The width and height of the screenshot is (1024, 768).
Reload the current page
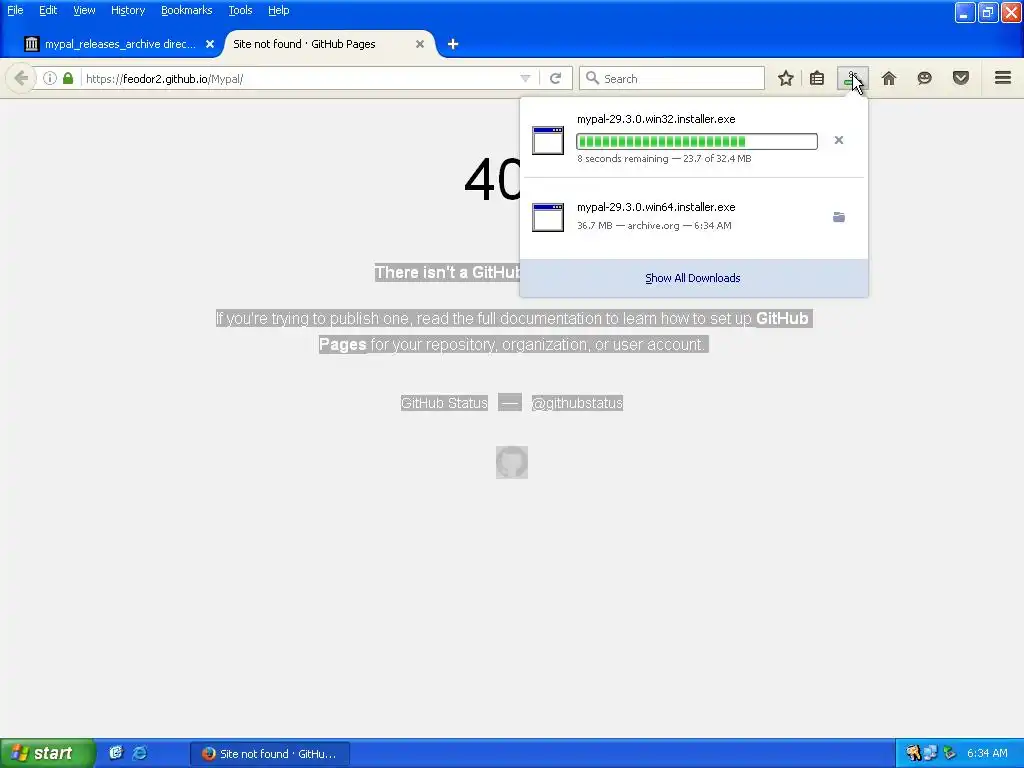tap(556, 78)
